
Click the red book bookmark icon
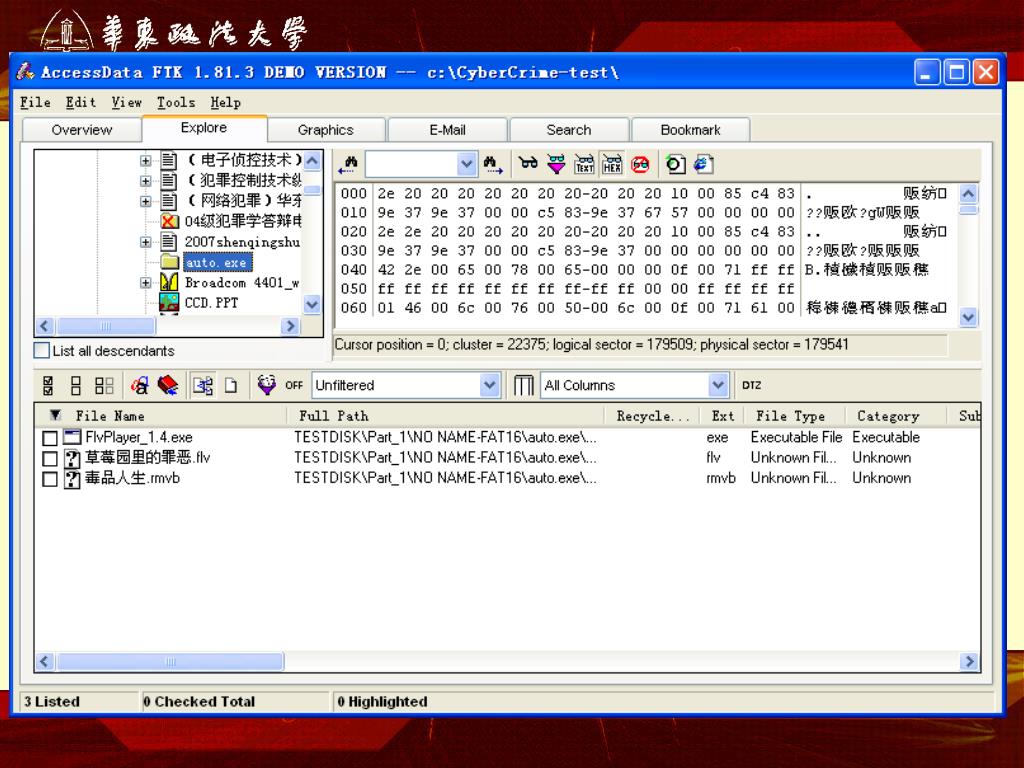pos(168,385)
